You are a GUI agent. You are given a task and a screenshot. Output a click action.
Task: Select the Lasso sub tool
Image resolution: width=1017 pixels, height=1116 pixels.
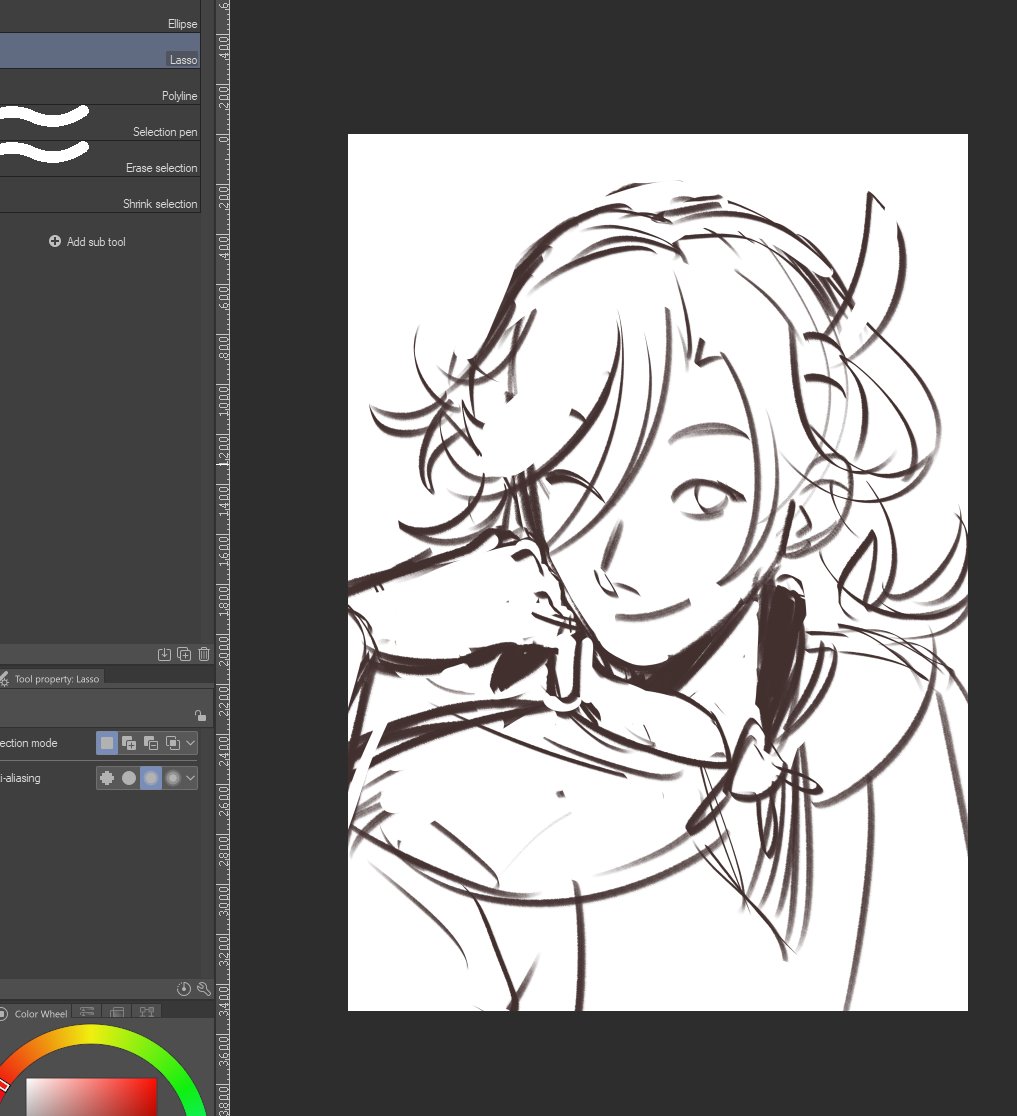tap(100, 51)
